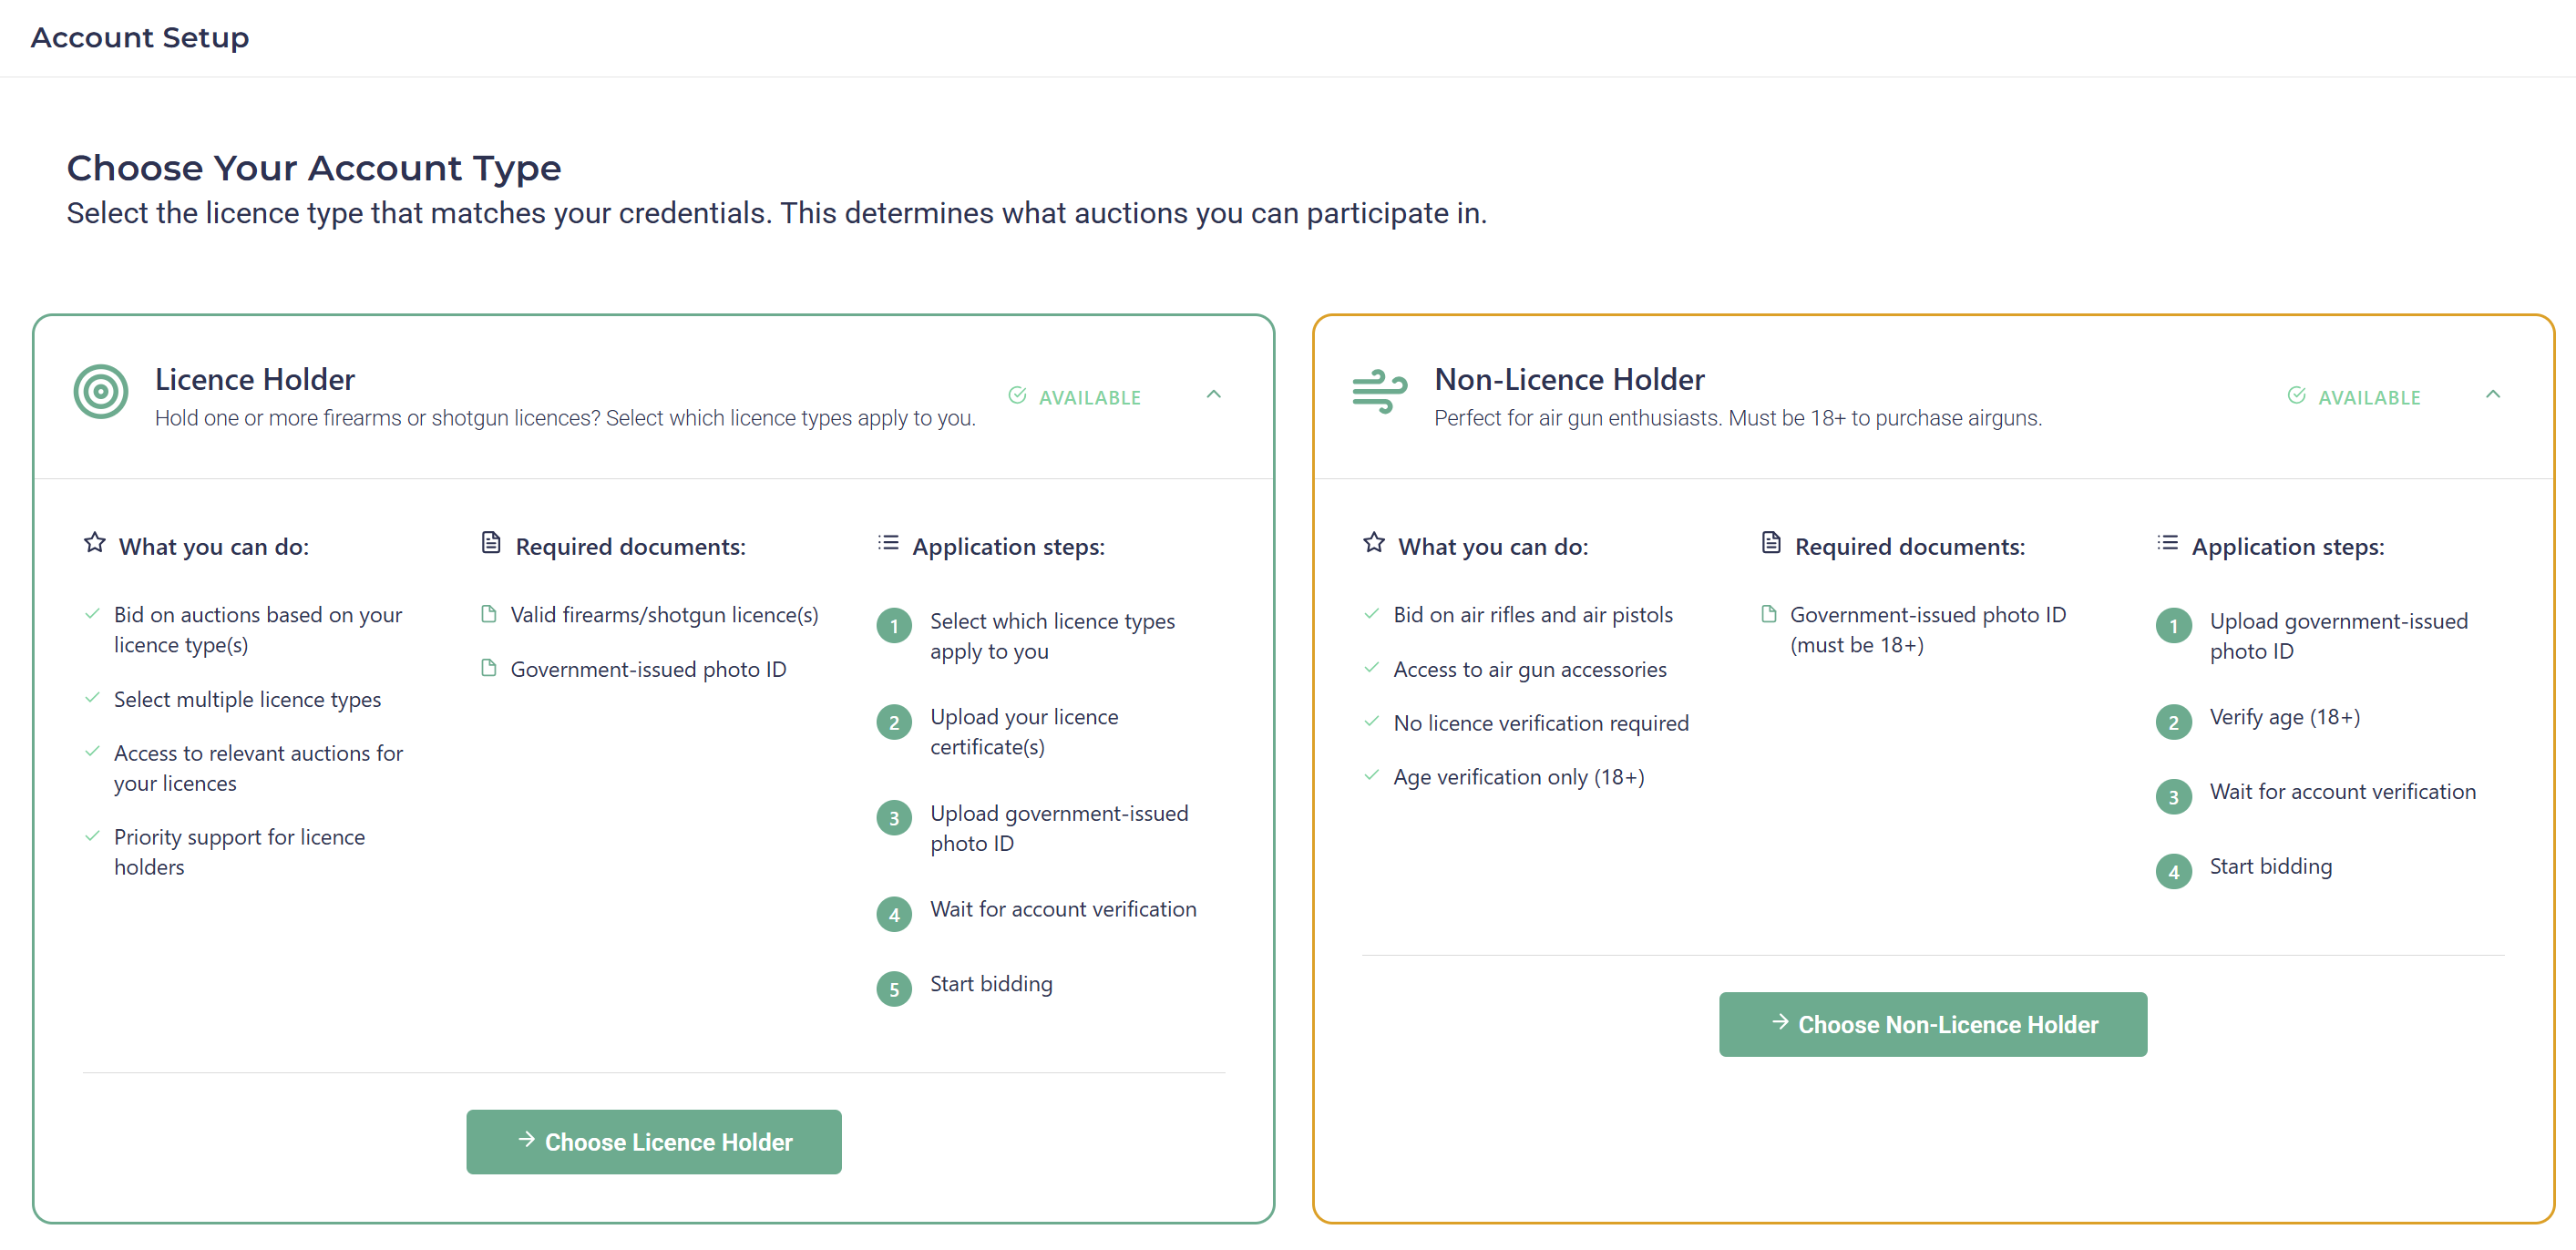Click star icon beside Licence Holder 'What you can do'
Image resolution: width=2576 pixels, height=1250 pixels.
click(95, 543)
